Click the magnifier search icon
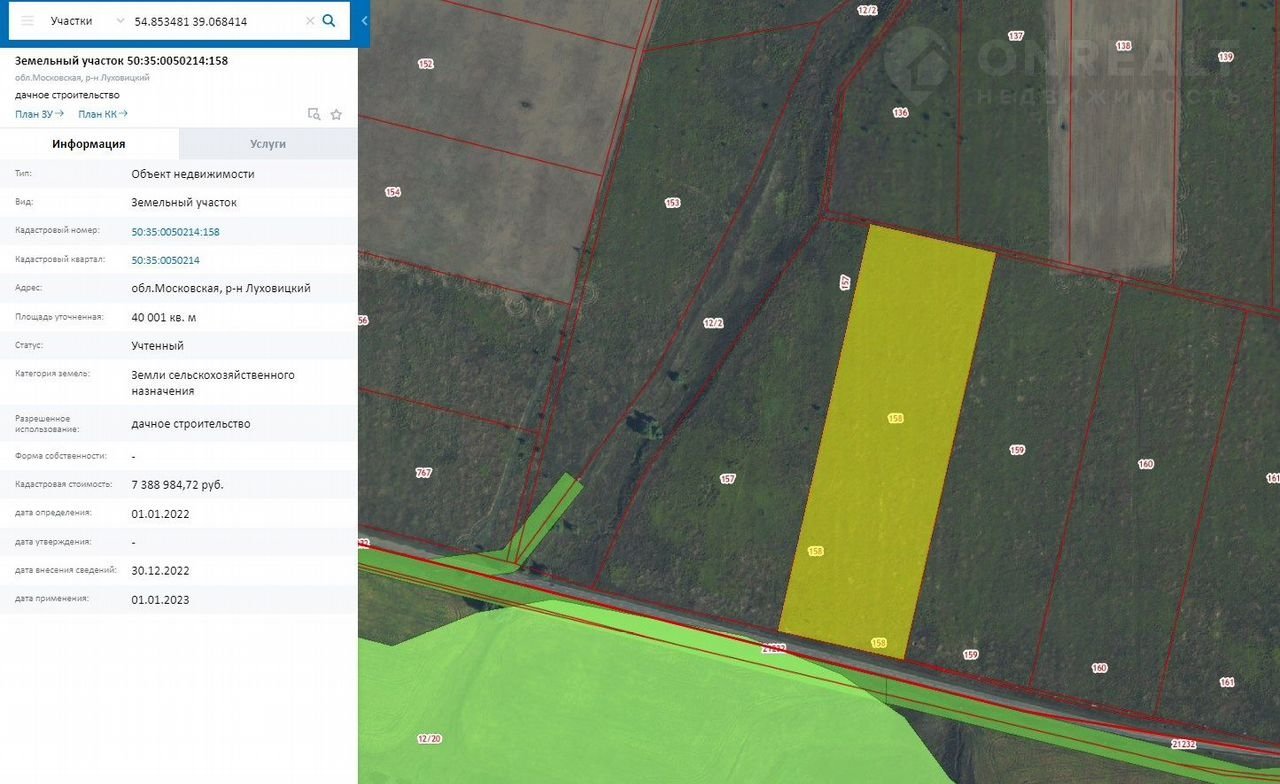This screenshot has width=1280, height=784. point(329,21)
